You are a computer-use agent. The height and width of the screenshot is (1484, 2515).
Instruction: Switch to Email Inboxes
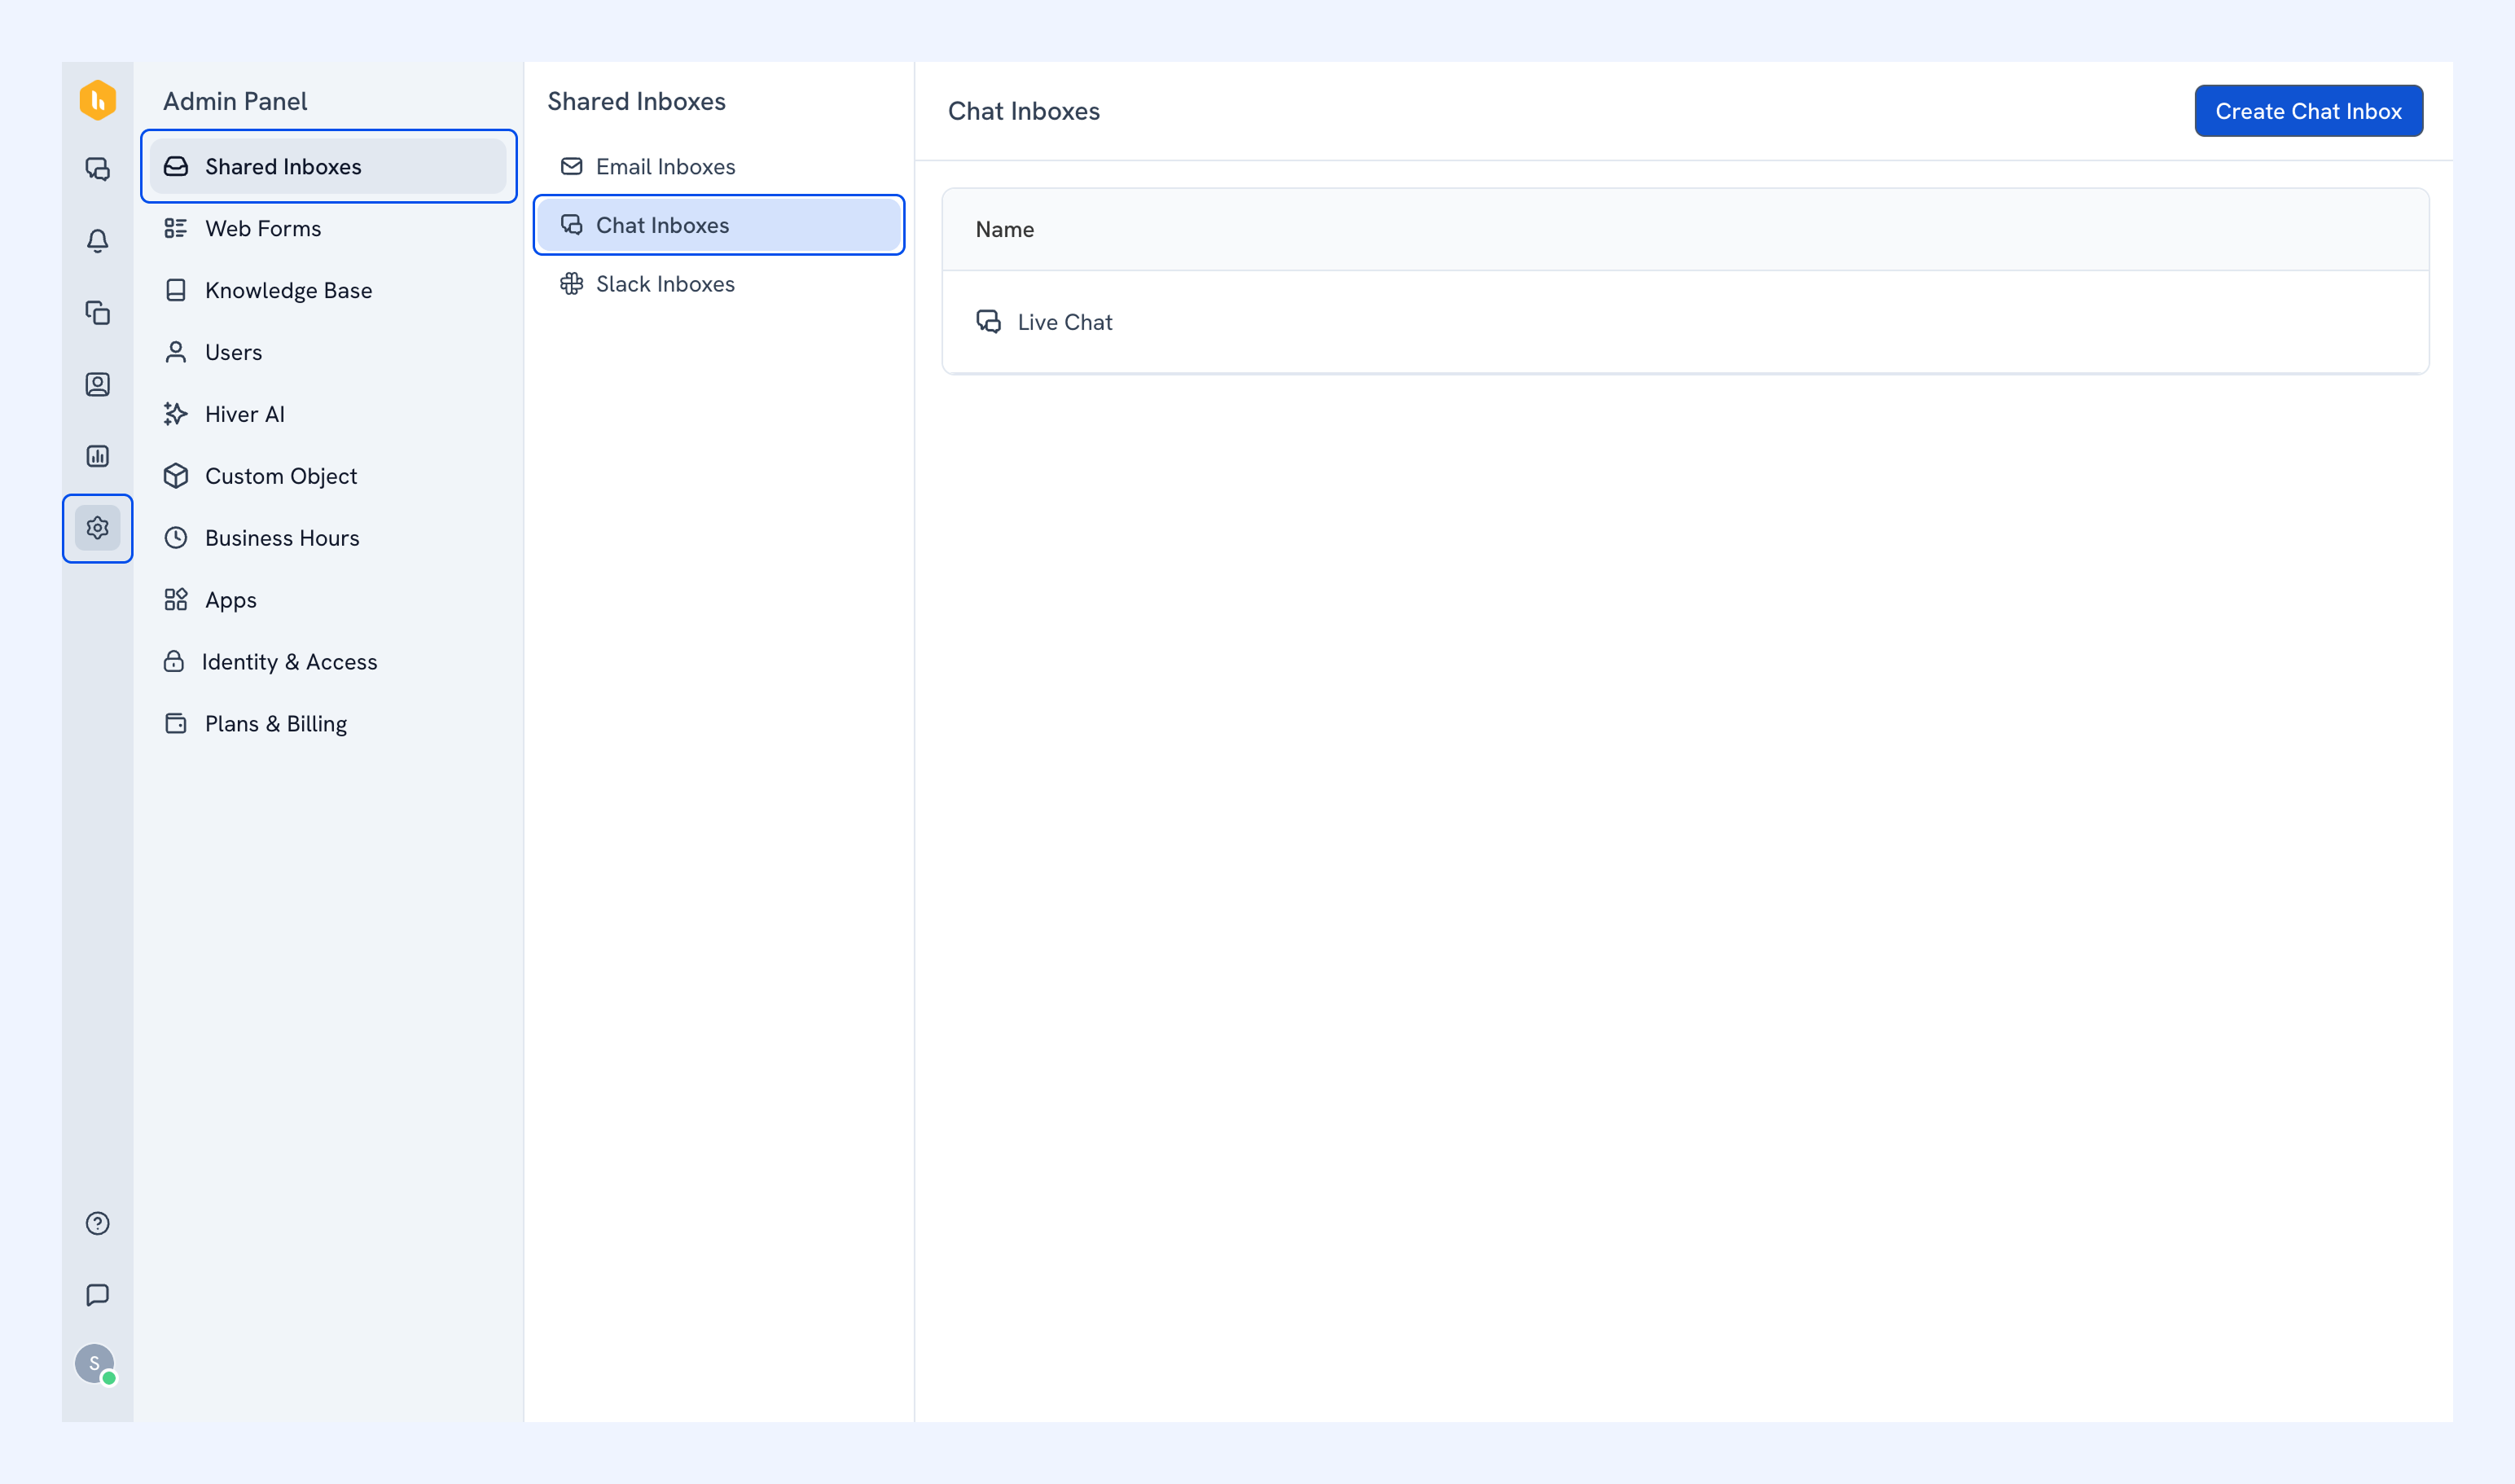click(x=718, y=166)
